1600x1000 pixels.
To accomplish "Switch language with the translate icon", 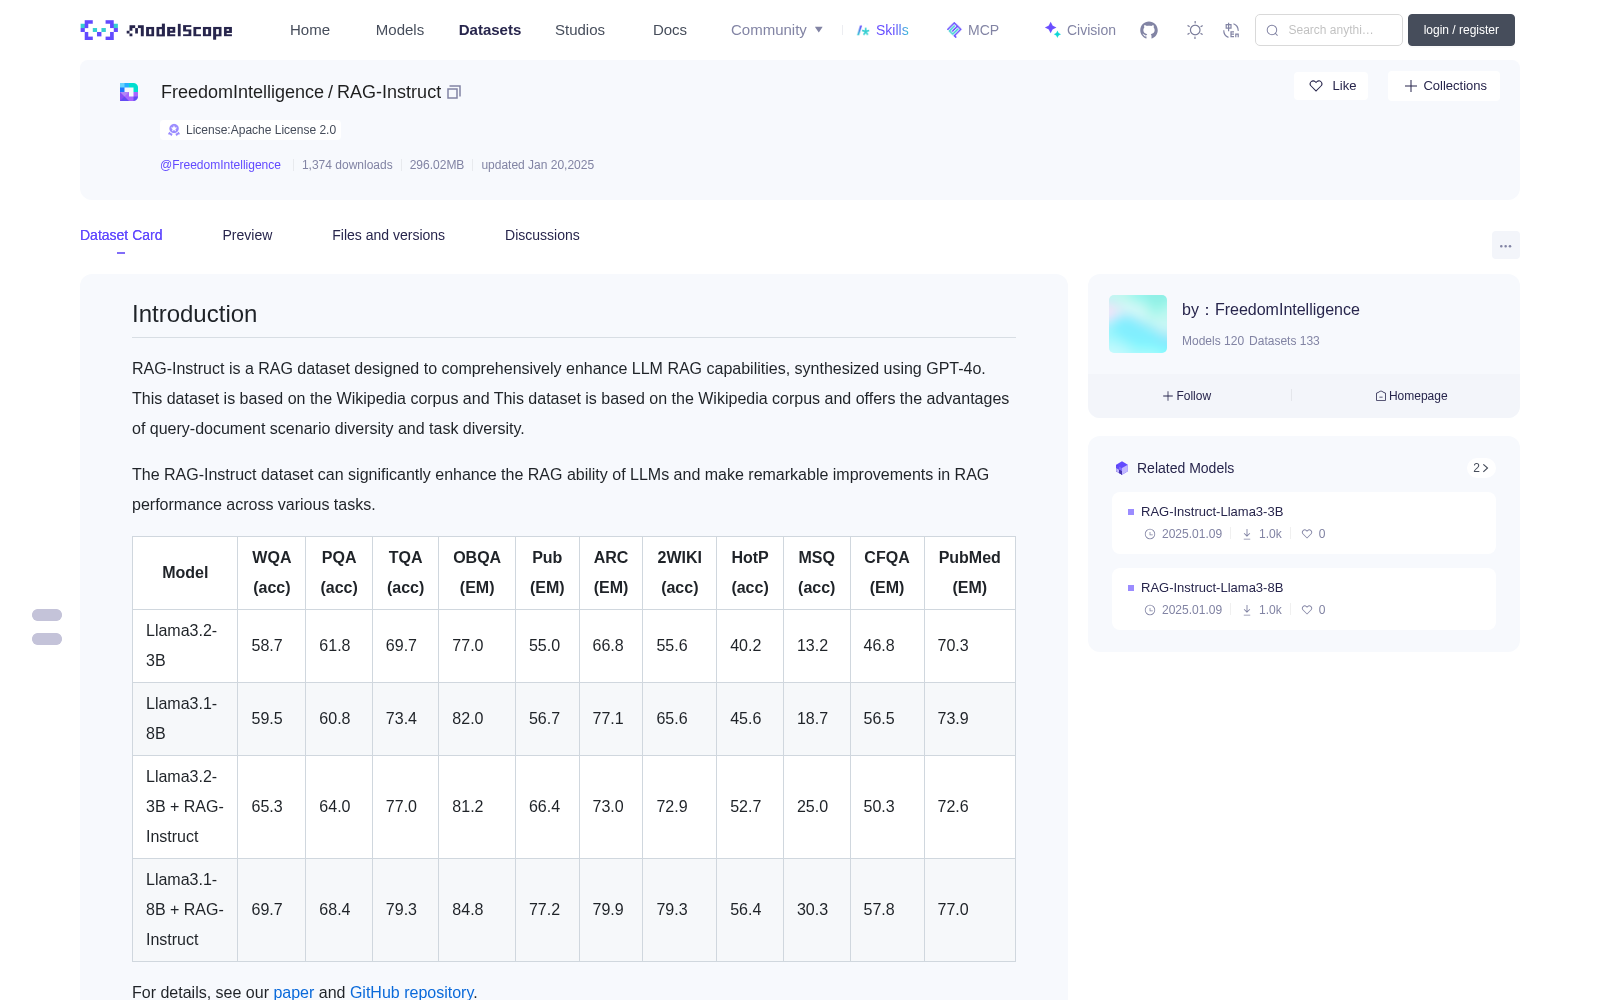I will [x=1231, y=30].
